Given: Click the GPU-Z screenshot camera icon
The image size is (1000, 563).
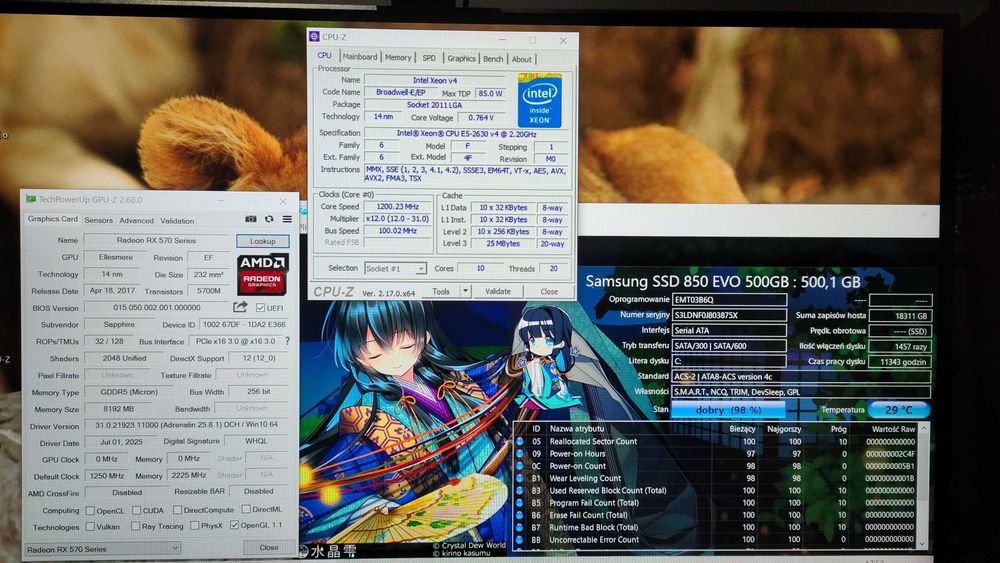Looking at the screenshot, I should click(251, 219).
